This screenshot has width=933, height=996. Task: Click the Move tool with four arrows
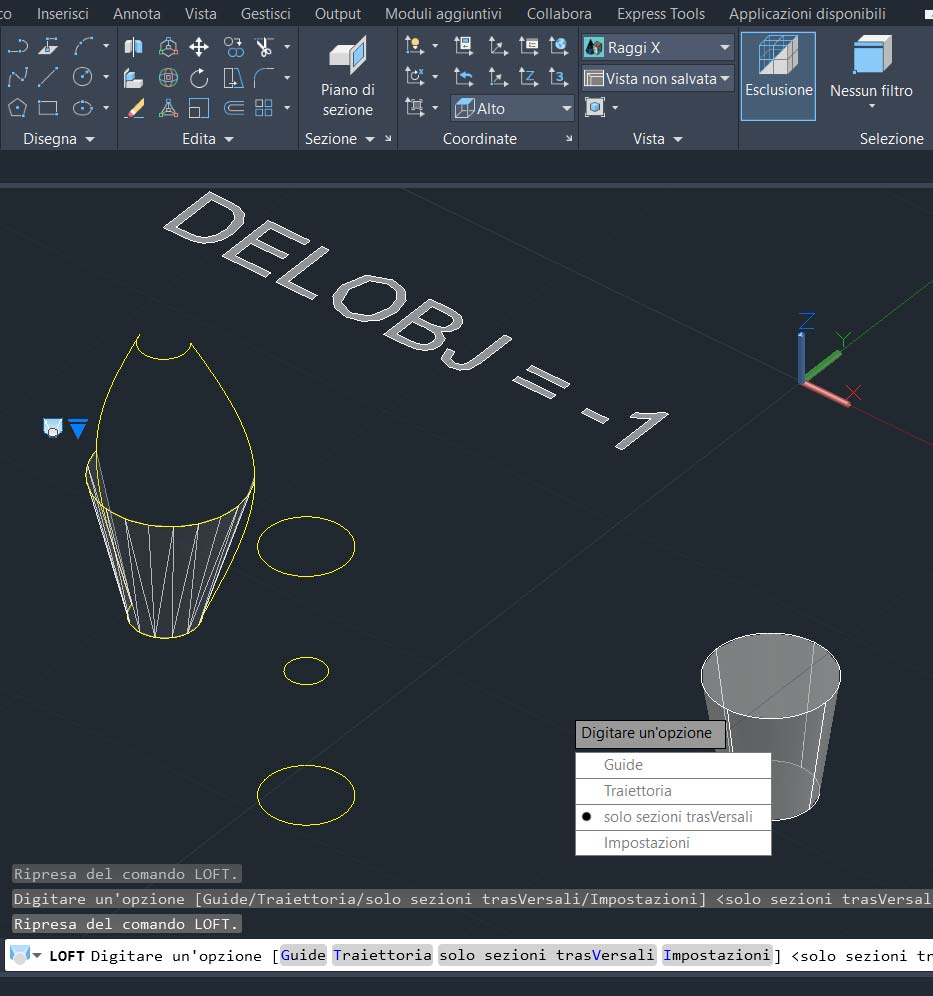(x=199, y=46)
